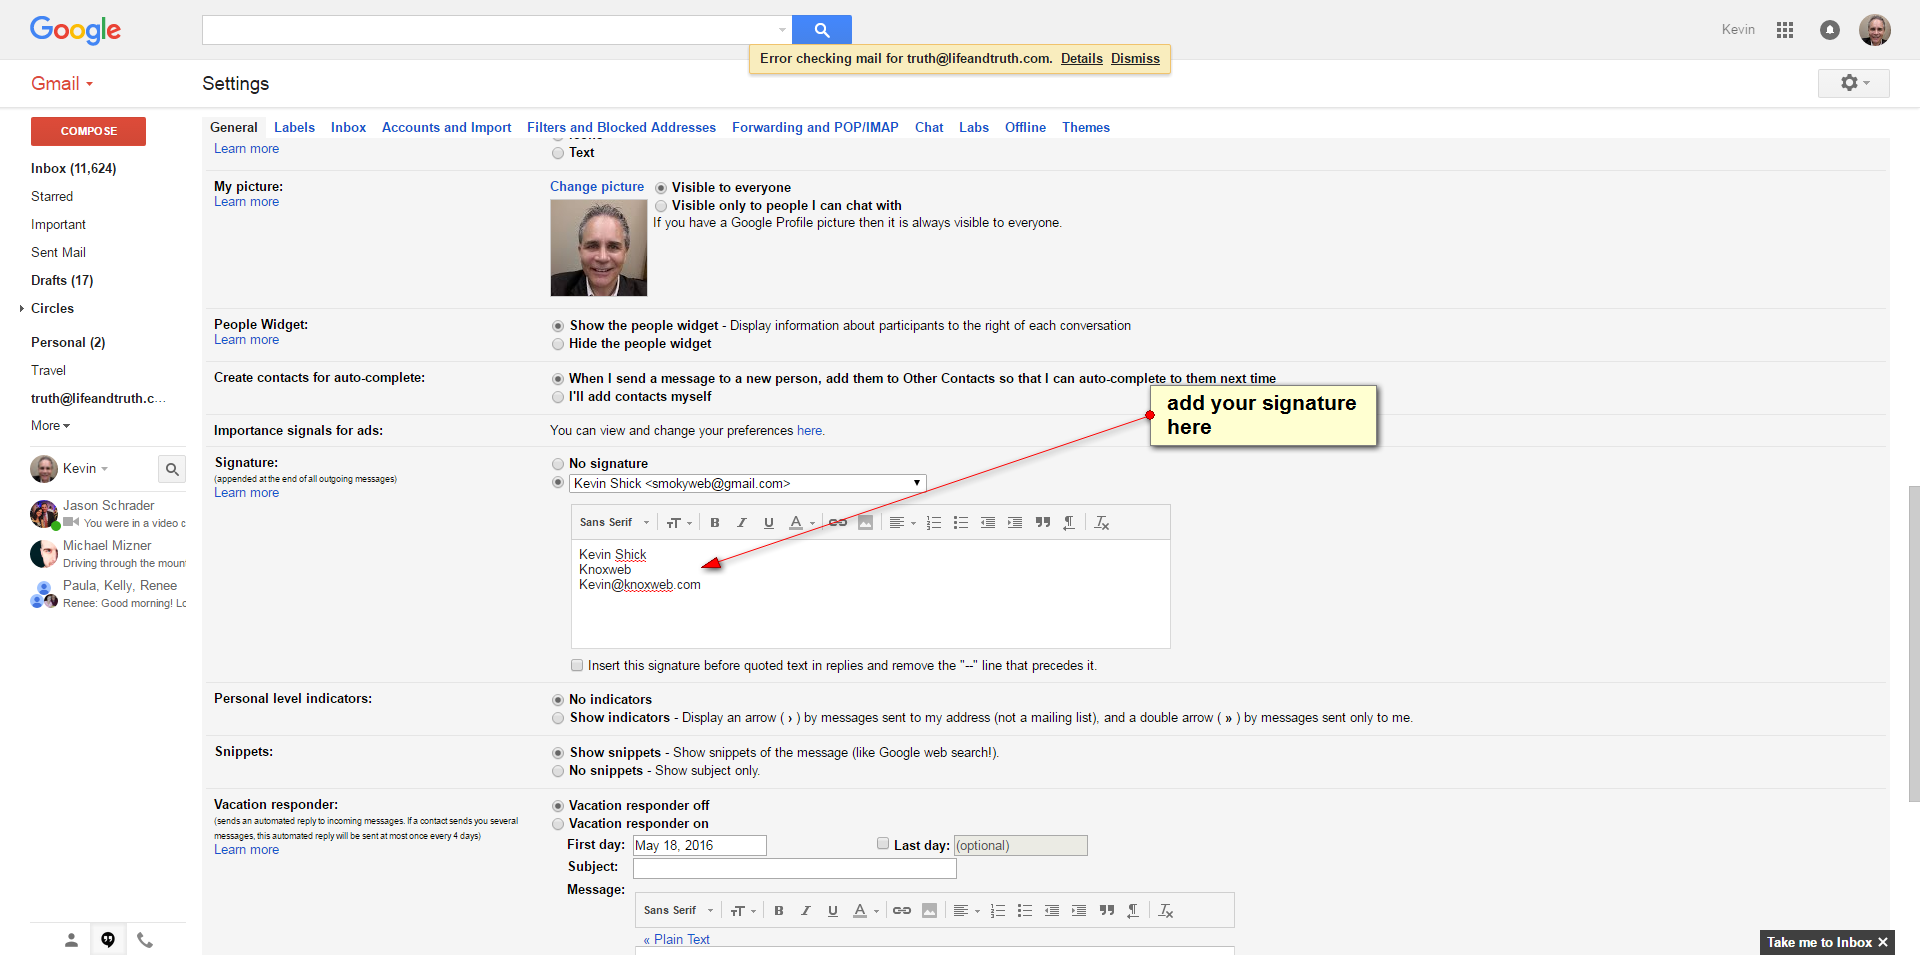Switch to the Labels settings tab

click(294, 127)
